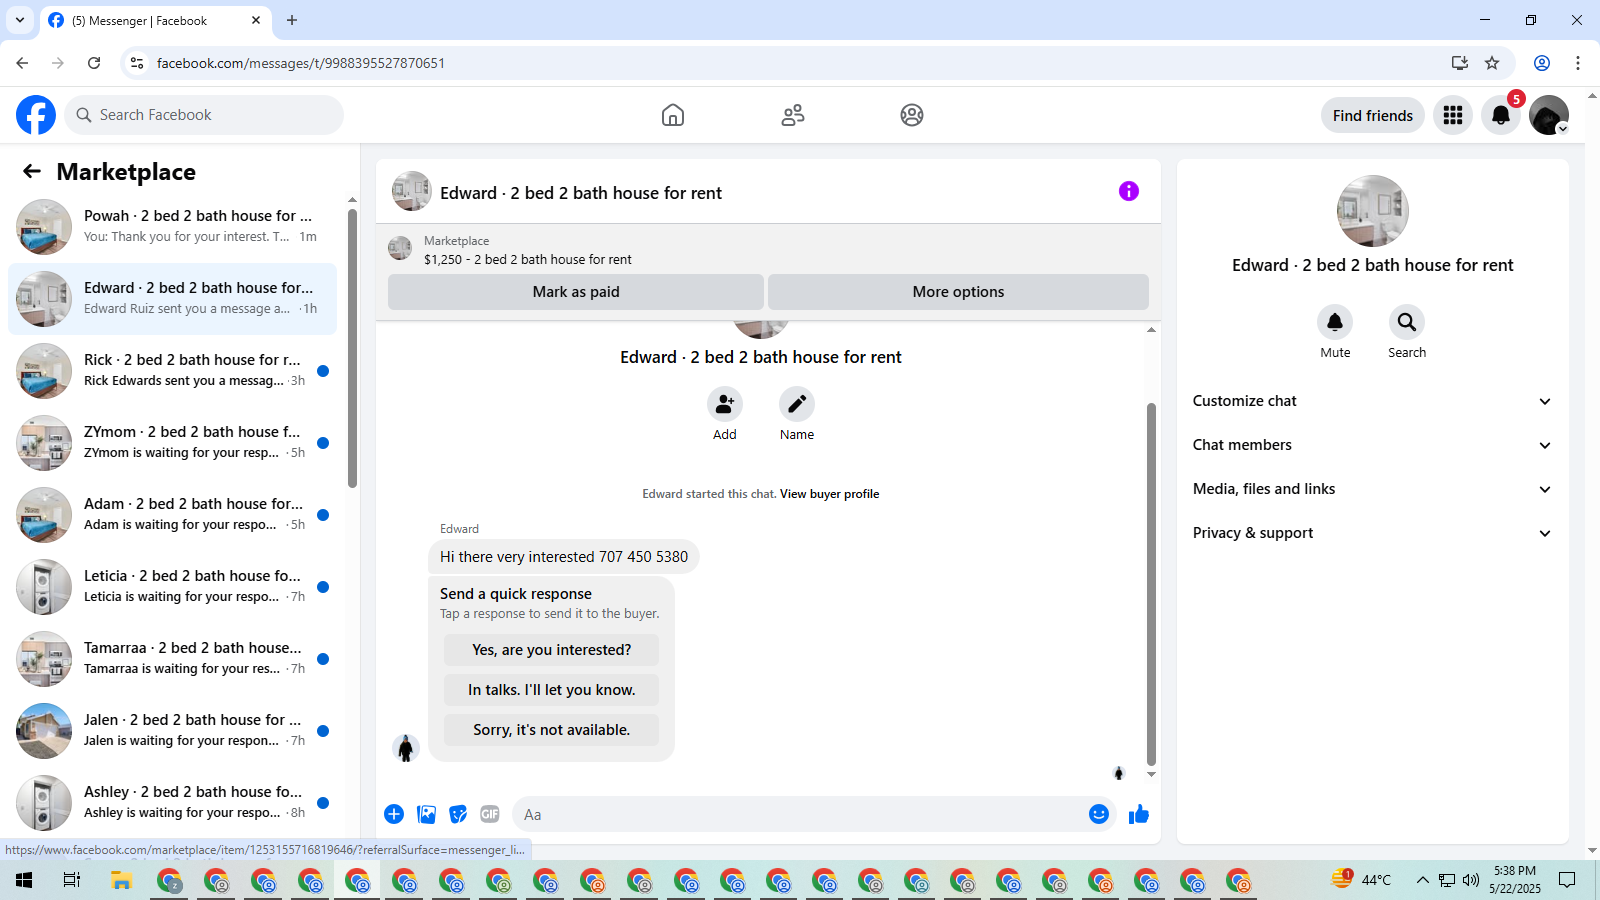Open the Ashley conversation
Viewport: 1600px width, 900px height.
coord(172,803)
